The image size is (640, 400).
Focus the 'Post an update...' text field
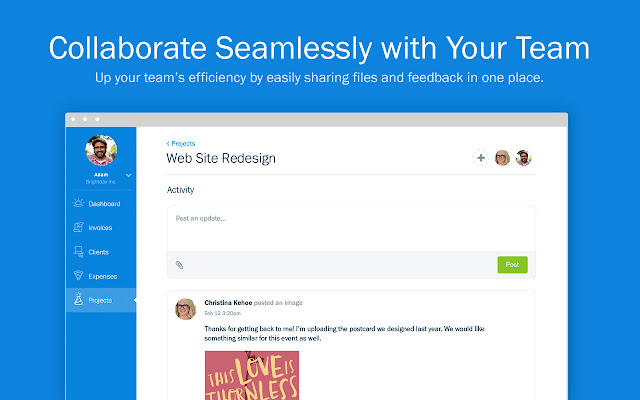[350, 228]
